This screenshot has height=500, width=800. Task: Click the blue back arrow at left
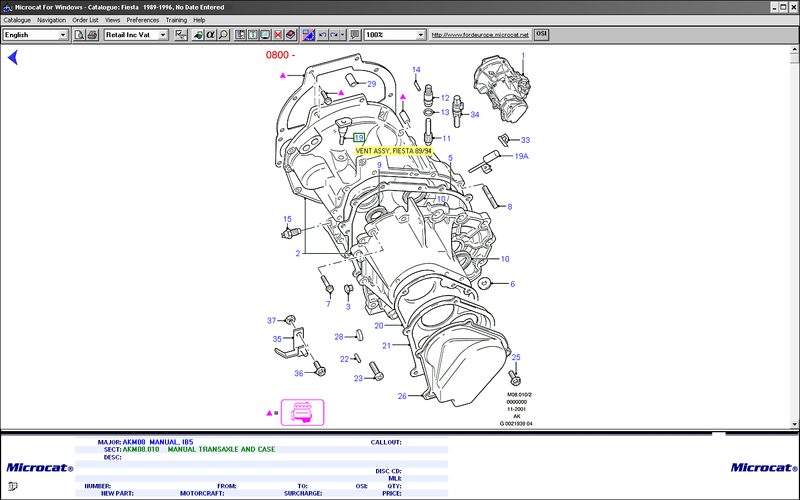(x=13, y=57)
